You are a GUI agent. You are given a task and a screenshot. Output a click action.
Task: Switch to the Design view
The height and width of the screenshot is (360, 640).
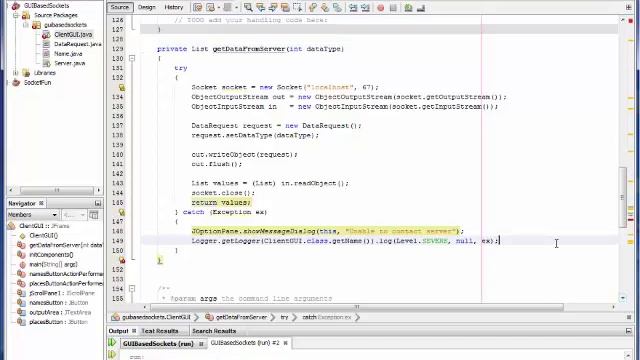click(x=147, y=7)
